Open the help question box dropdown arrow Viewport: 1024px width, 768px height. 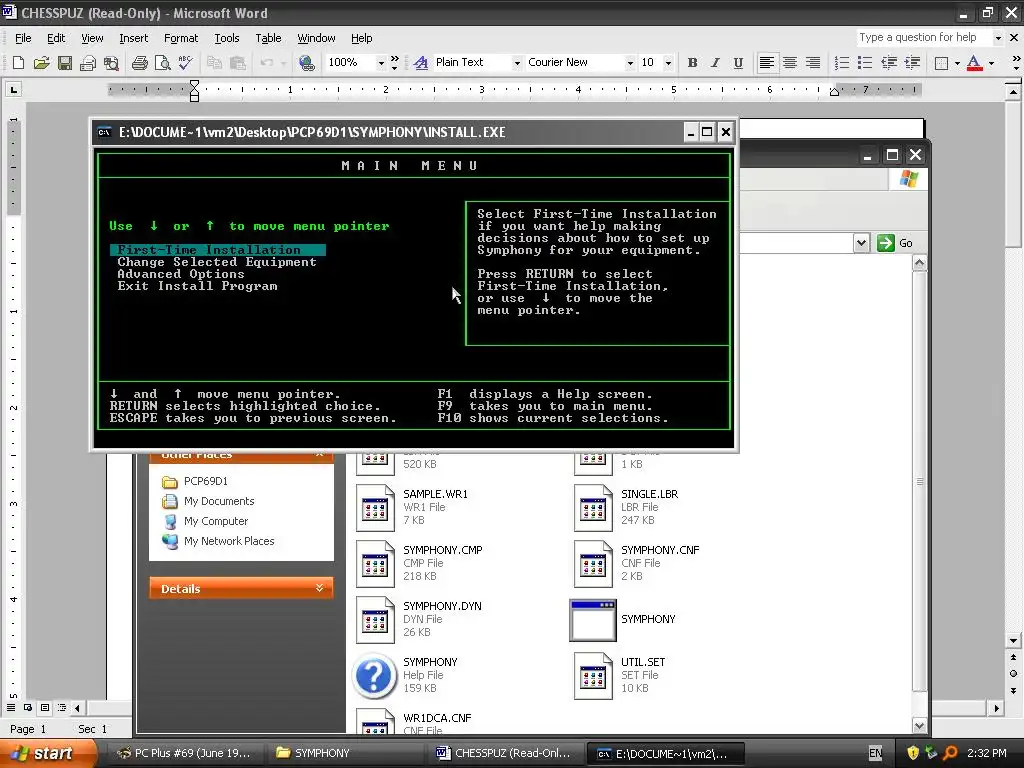coord(998,38)
